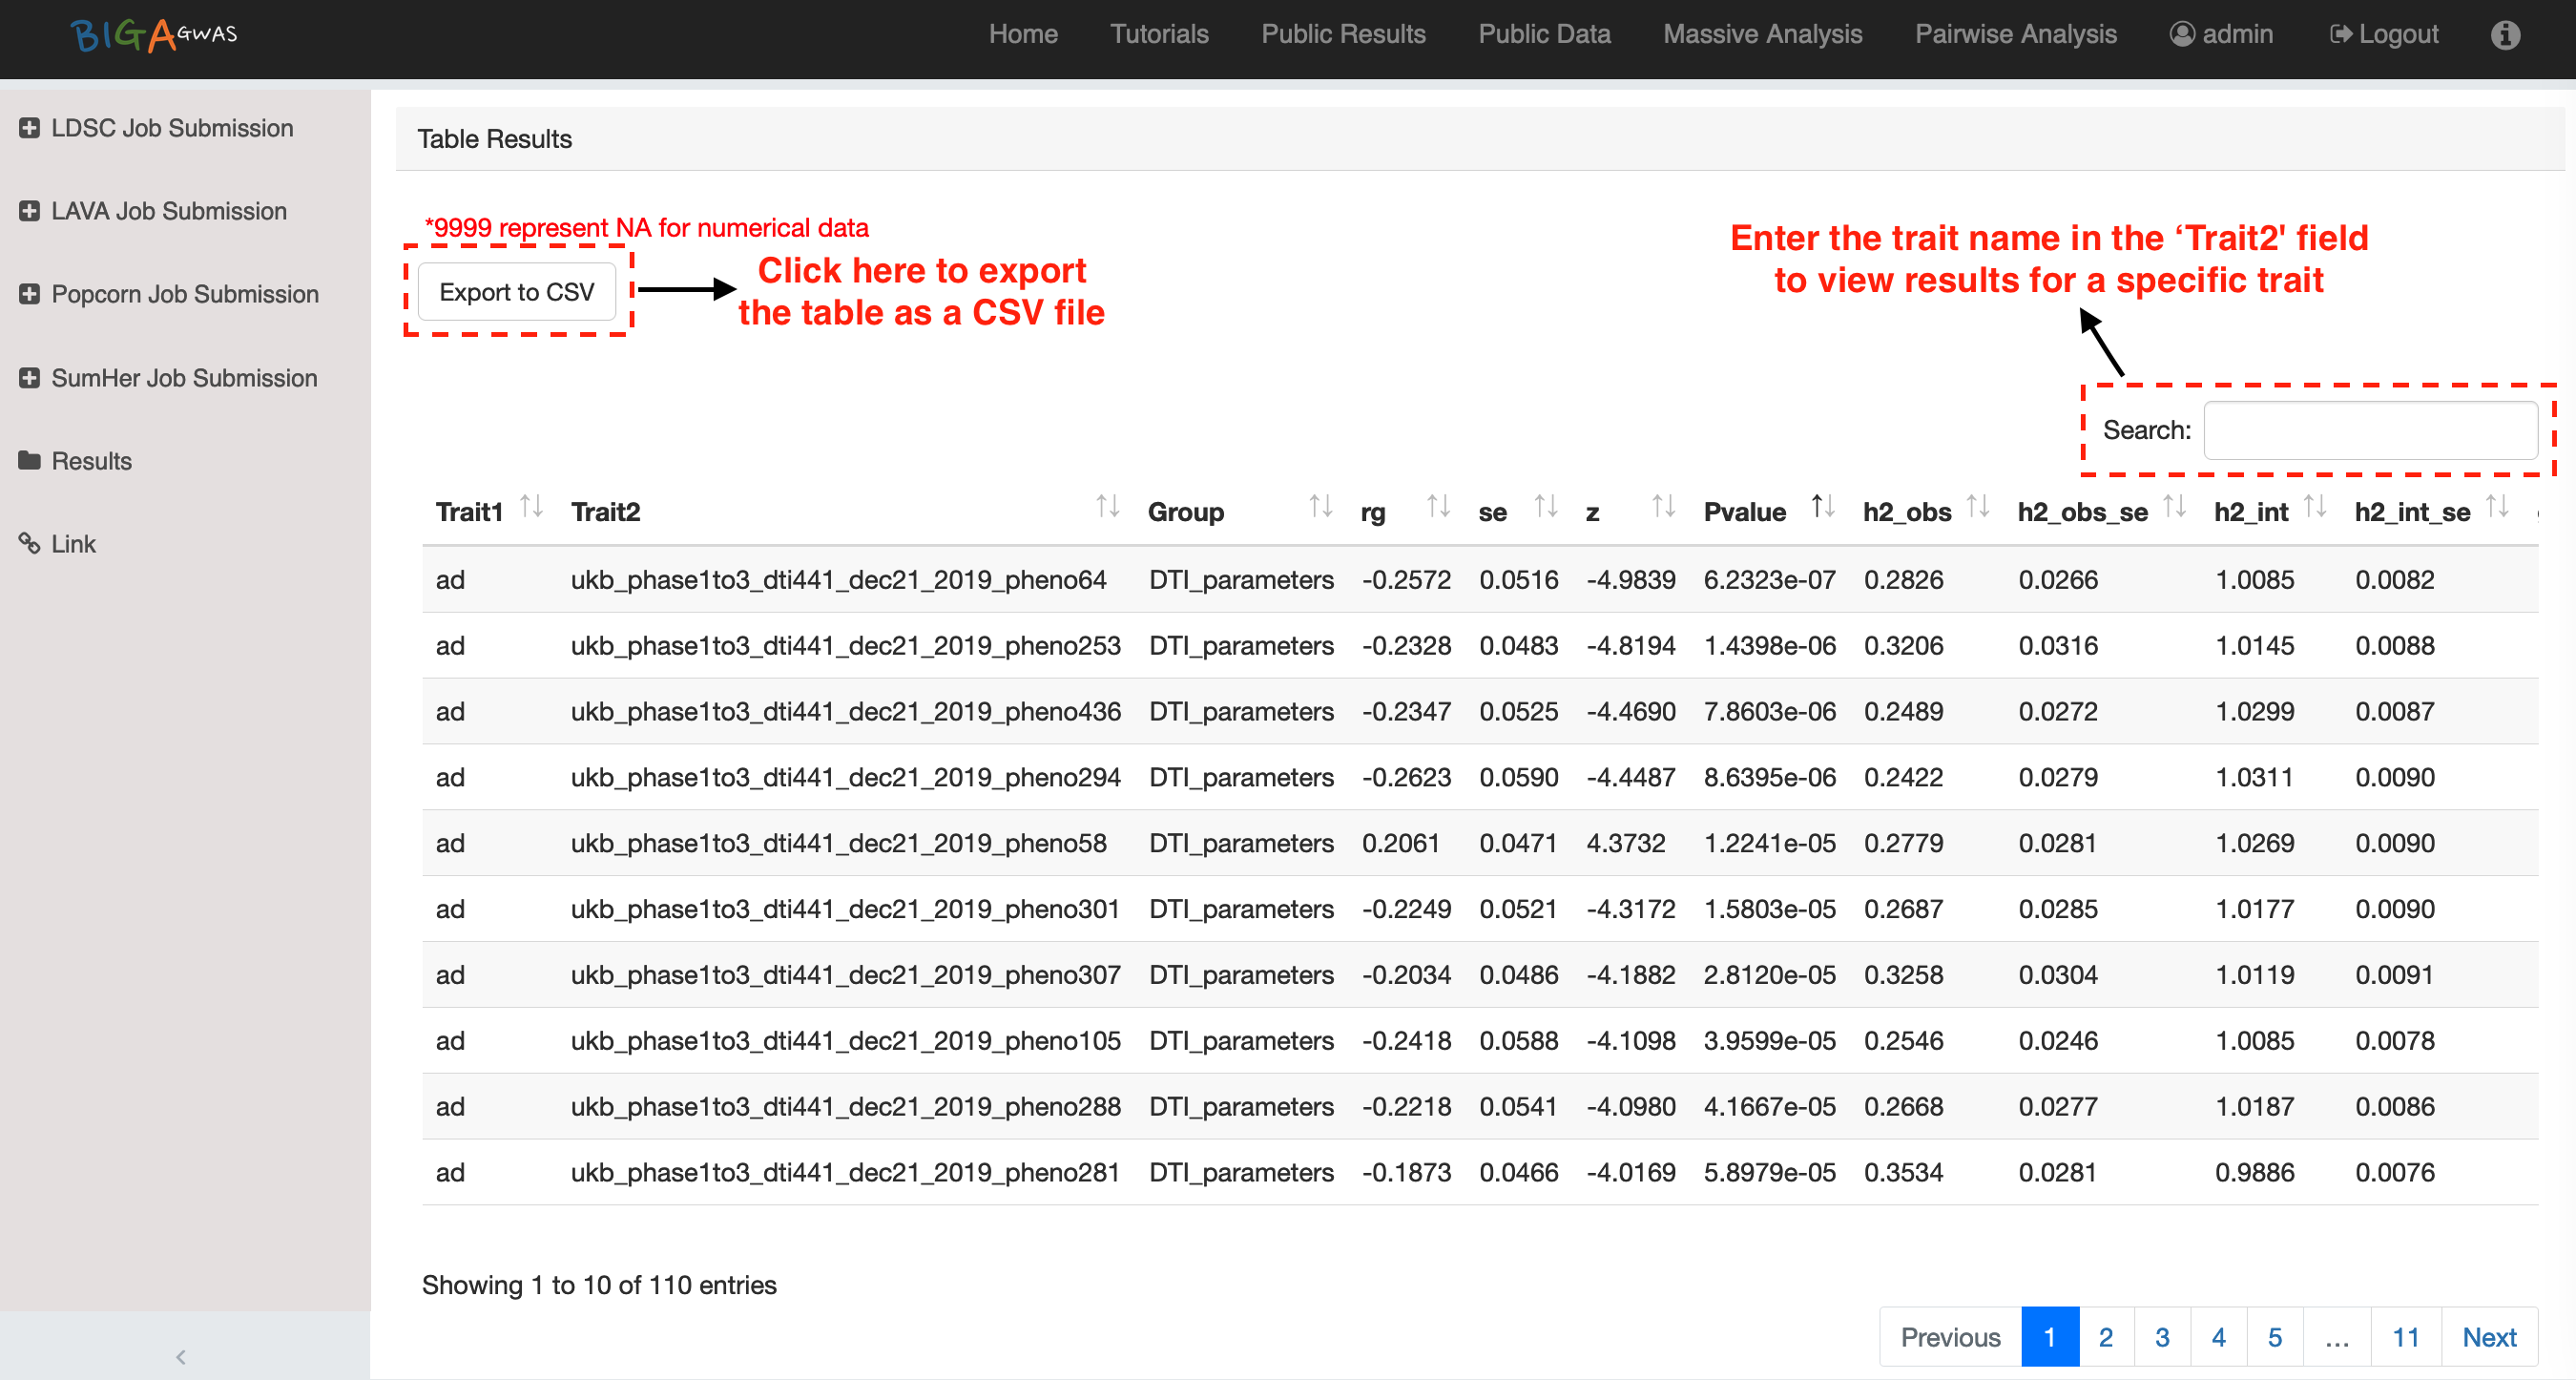Click the admin user icon
Viewport: 2576px width, 1380px height.
[2181, 34]
